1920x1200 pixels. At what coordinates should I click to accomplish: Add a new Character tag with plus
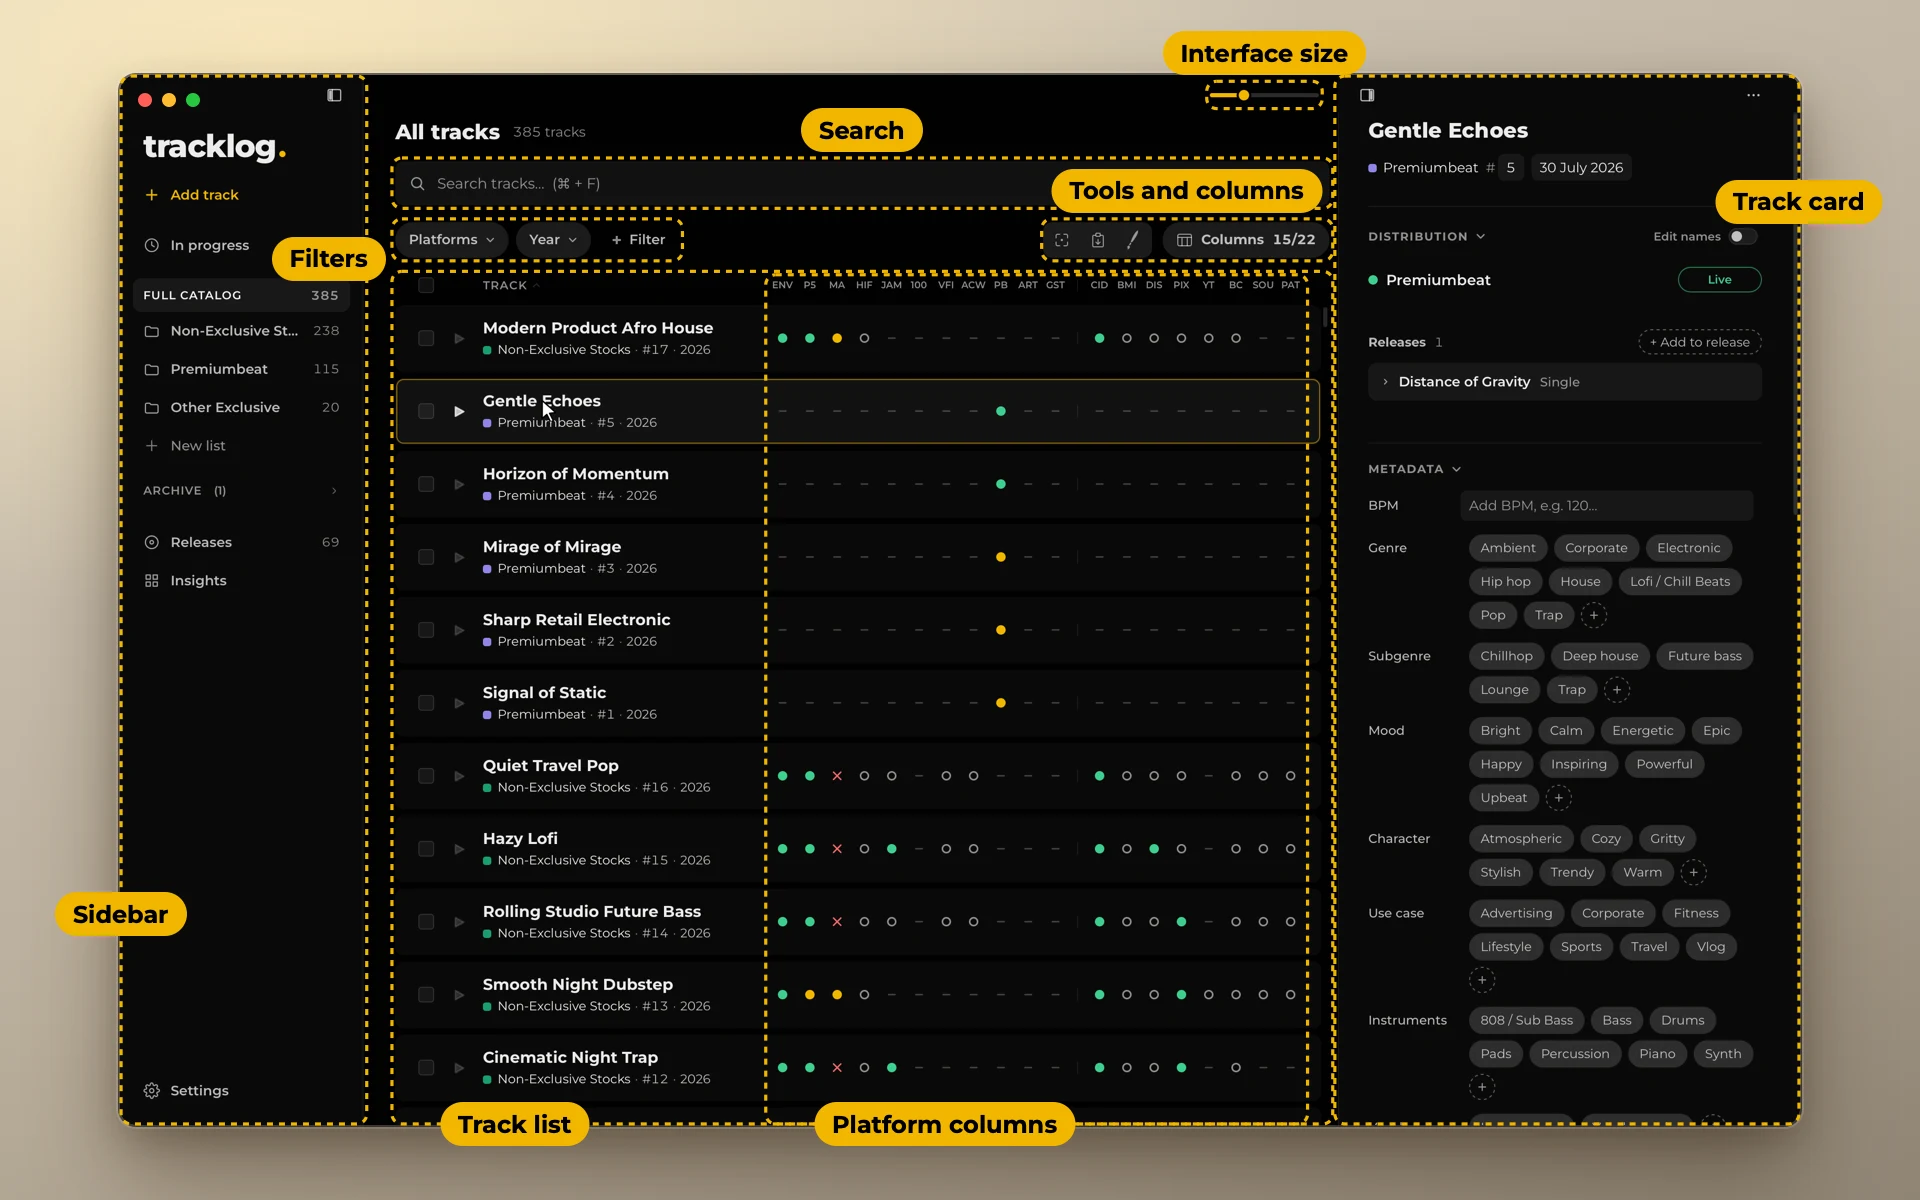1693,873
